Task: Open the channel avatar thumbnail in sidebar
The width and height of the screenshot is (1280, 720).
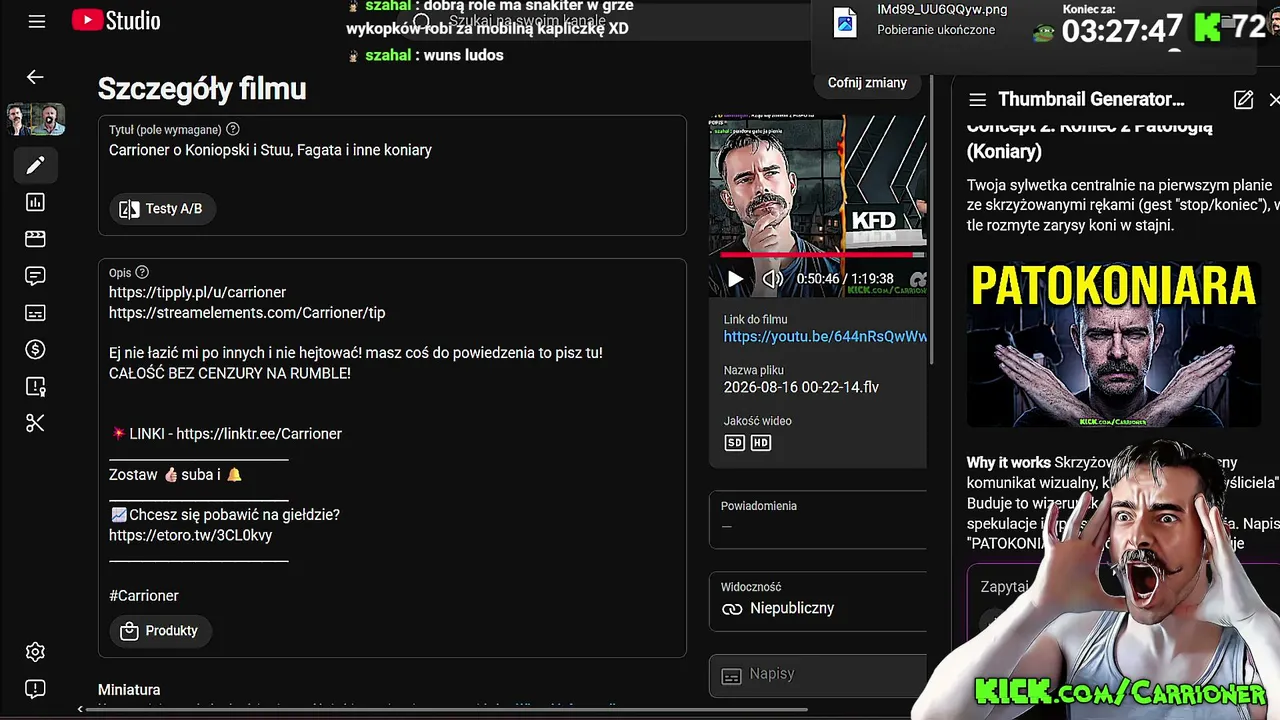Action: (36, 120)
